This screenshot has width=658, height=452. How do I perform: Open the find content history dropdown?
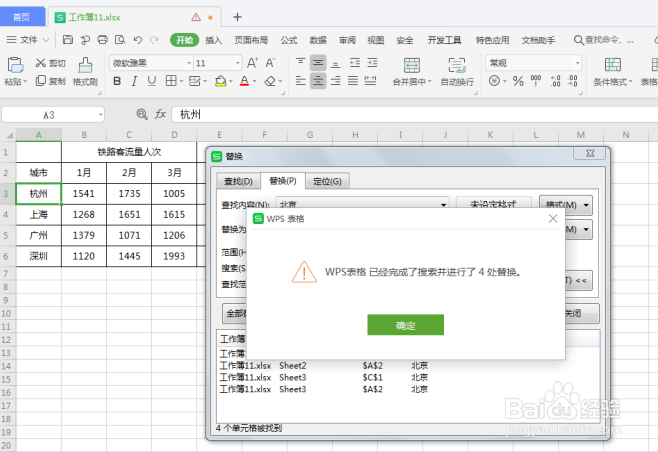443,204
